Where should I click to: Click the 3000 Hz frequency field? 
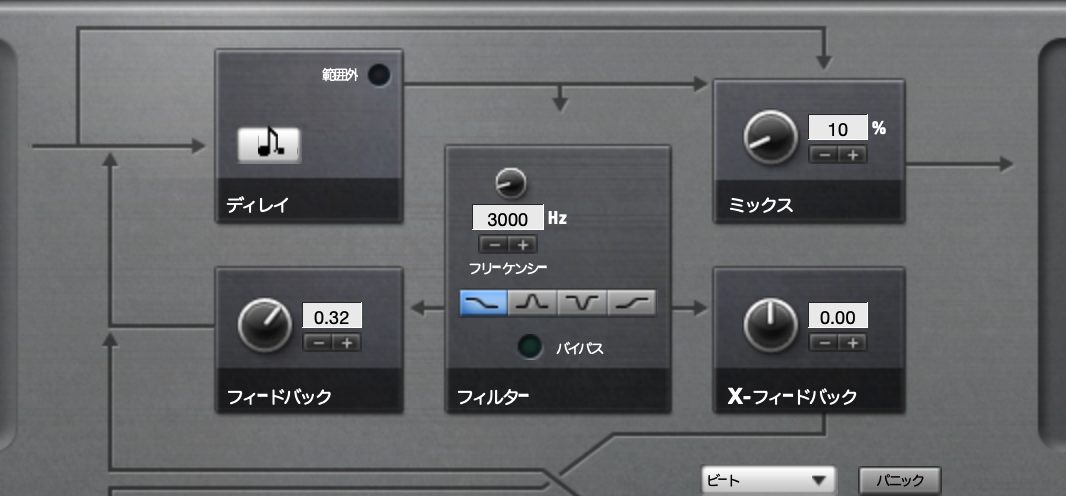click(x=508, y=219)
